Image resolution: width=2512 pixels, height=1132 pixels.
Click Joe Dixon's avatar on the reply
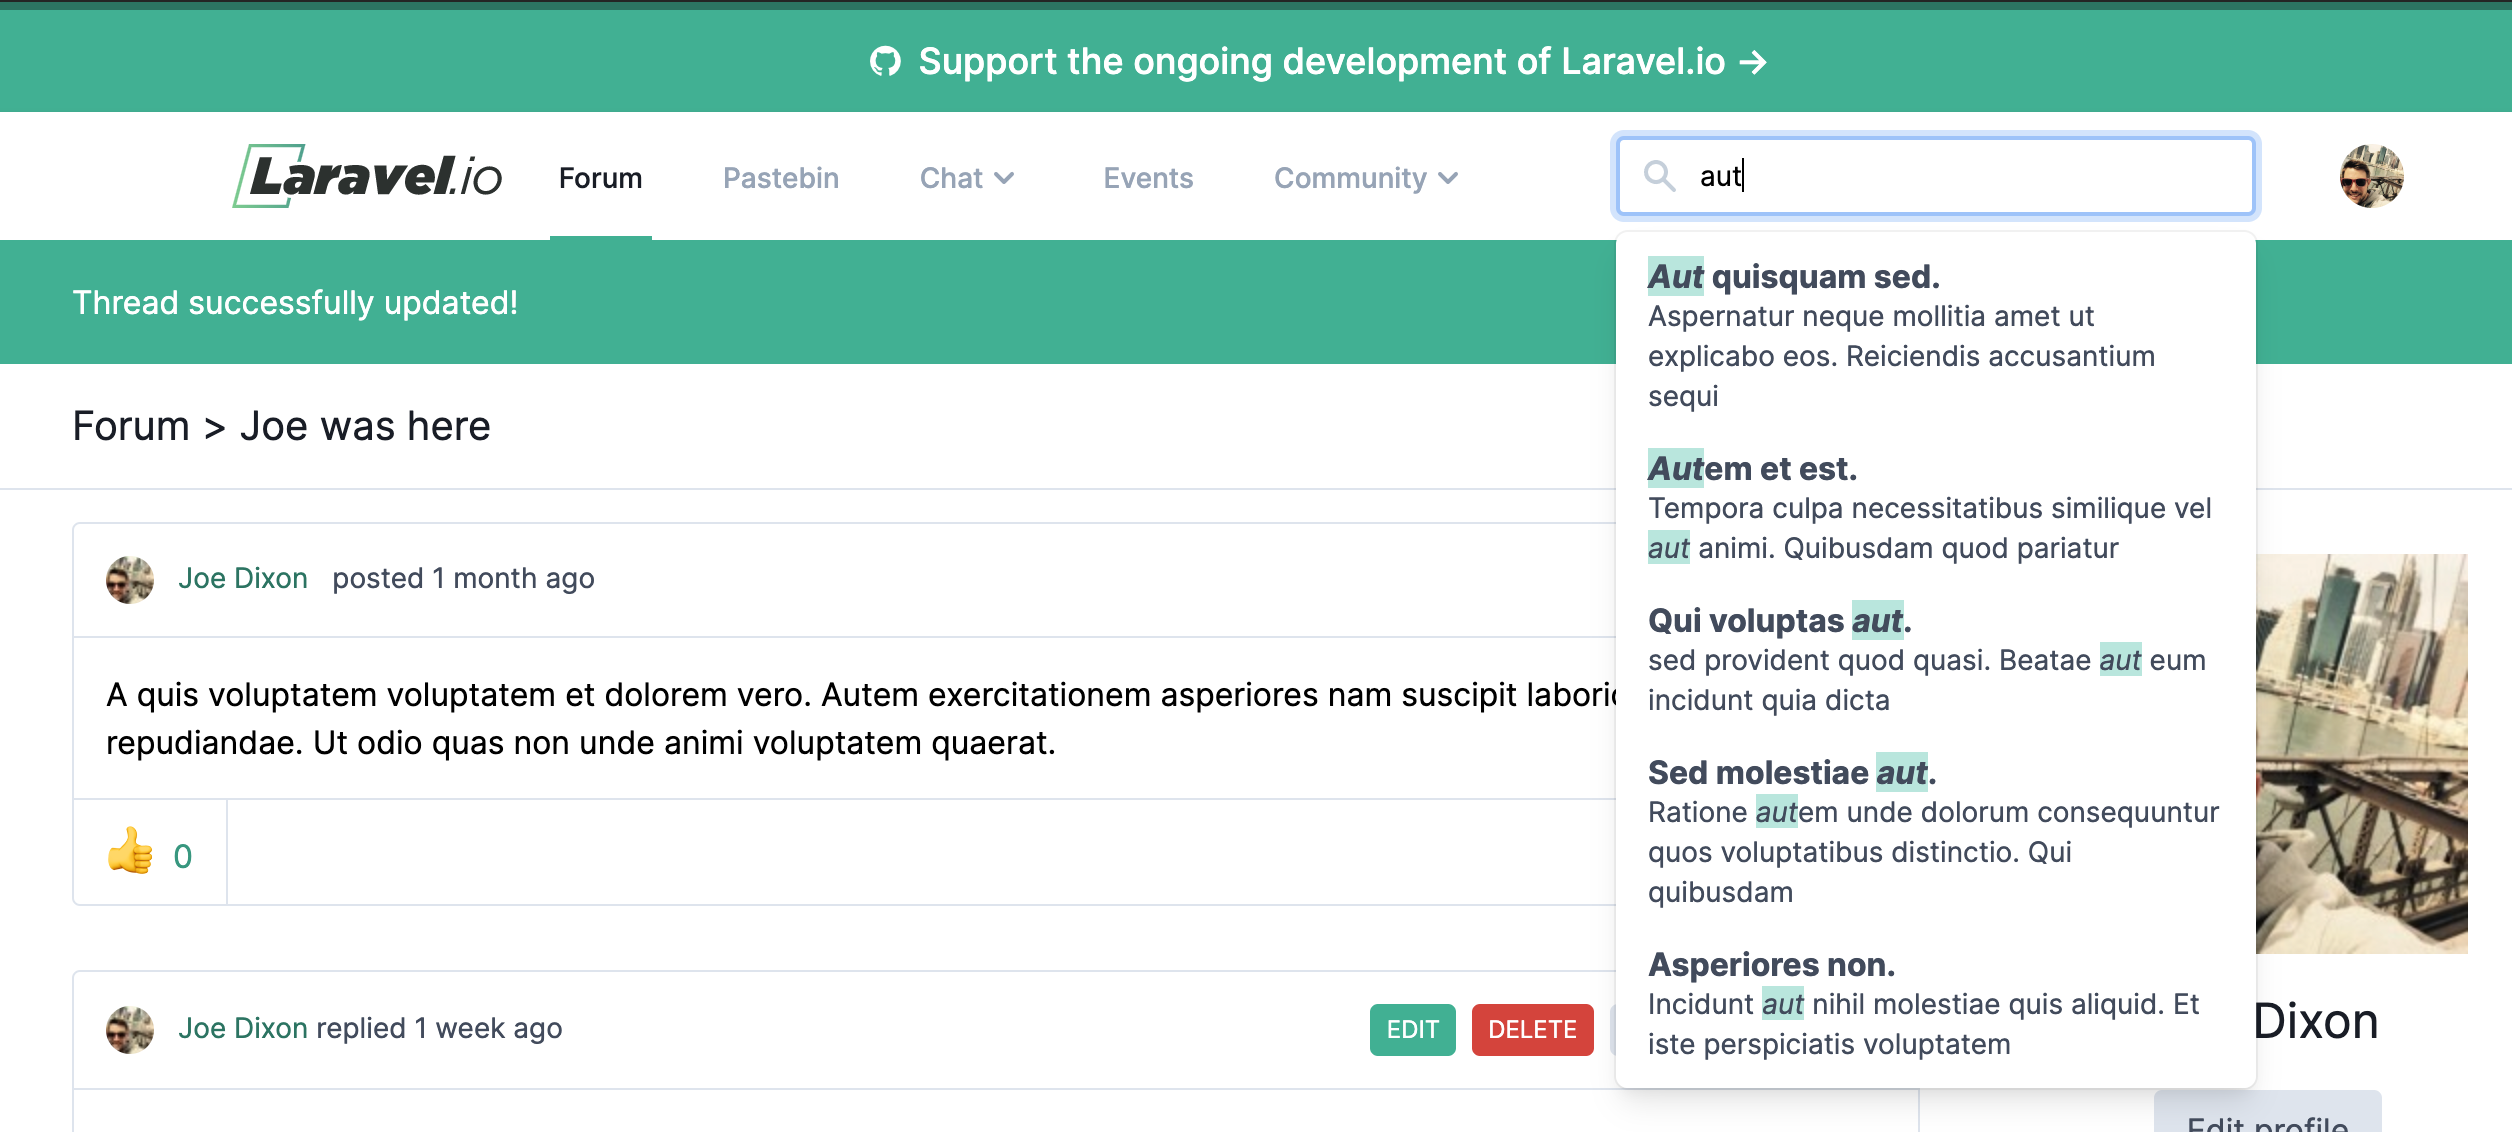coord(130,1029)
